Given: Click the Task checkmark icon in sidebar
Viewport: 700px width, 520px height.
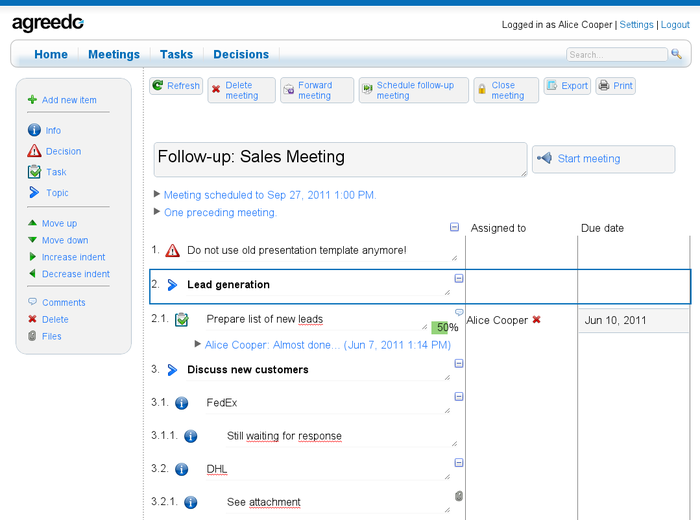Looking at the screenshot, I should [x=34, y=172].
